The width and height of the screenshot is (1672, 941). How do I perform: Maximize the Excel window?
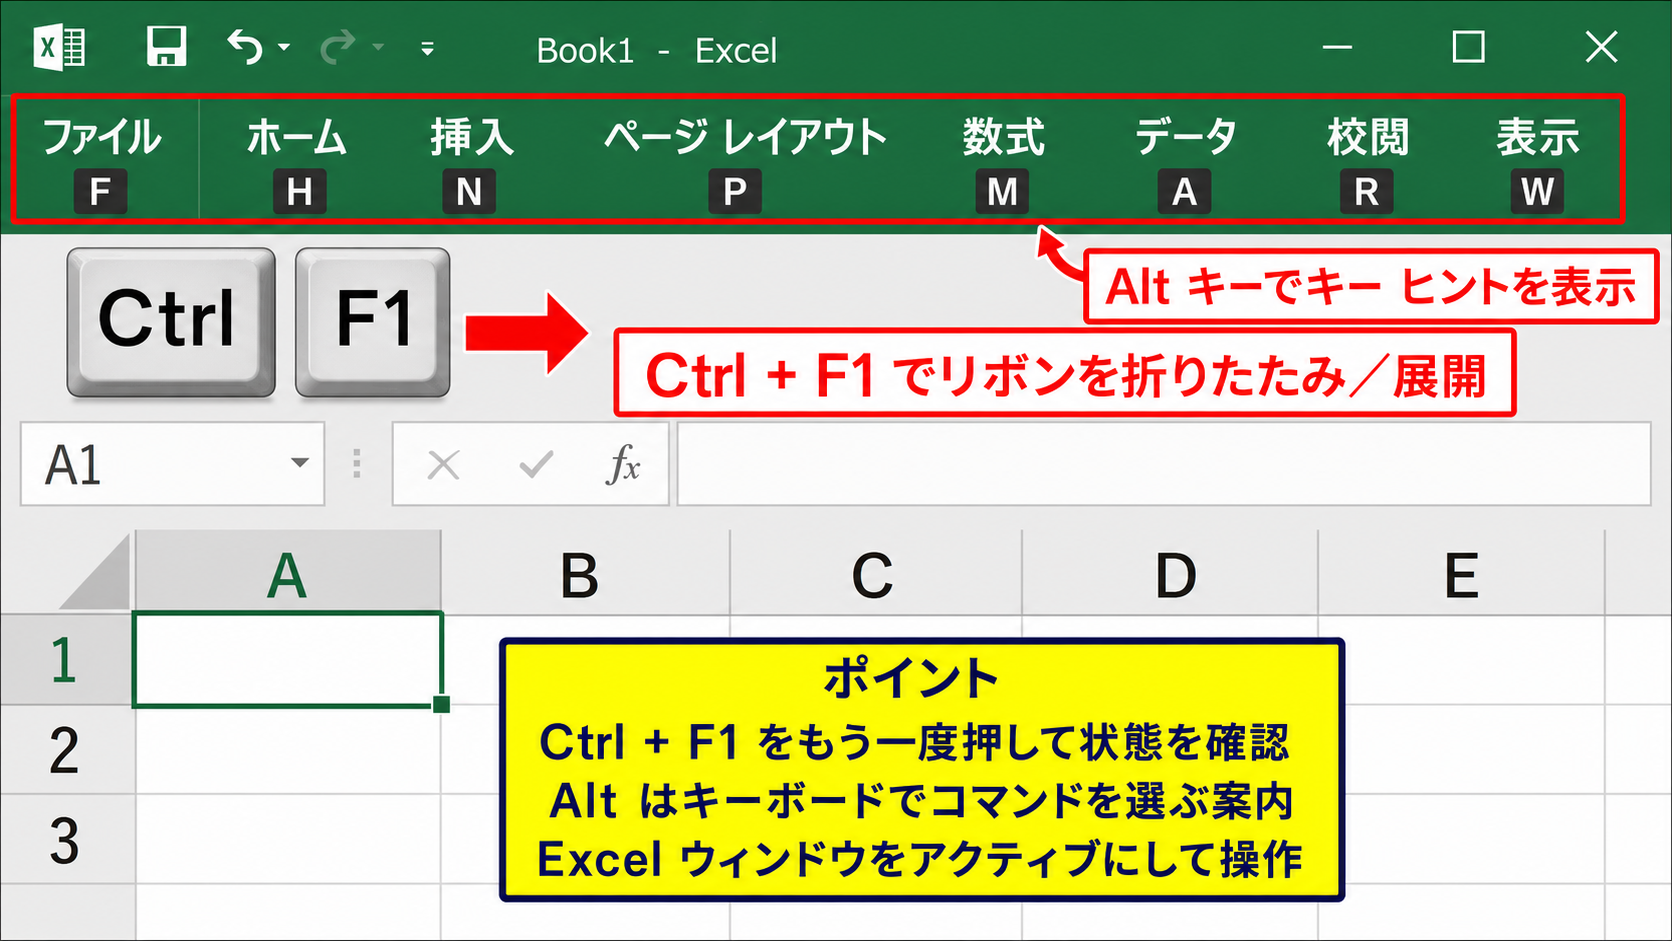(1468, 47)
